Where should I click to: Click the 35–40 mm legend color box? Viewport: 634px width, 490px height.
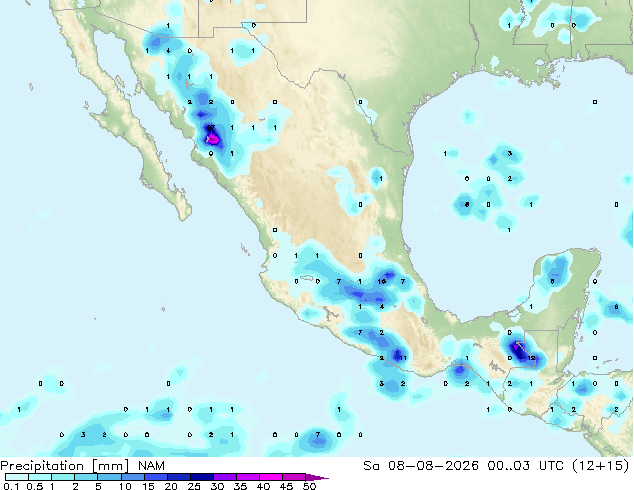pyautogui.click(x=247, y=477)
